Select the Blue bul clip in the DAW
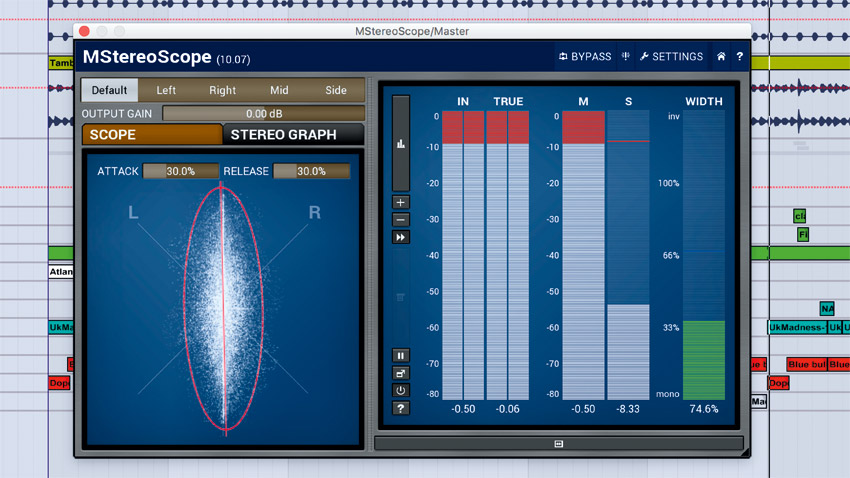The image size is (850, 478). [x=807, y=364]
